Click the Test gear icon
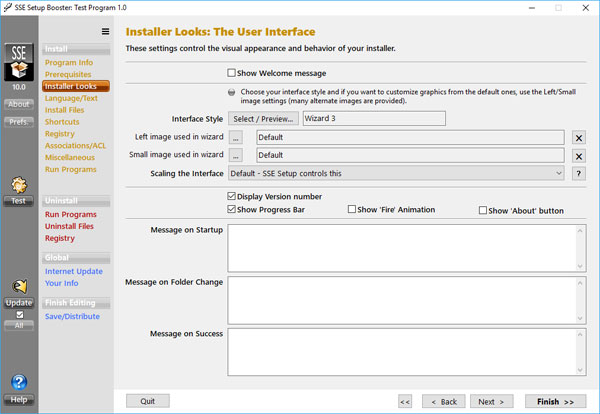 click(x=19, y=185)
